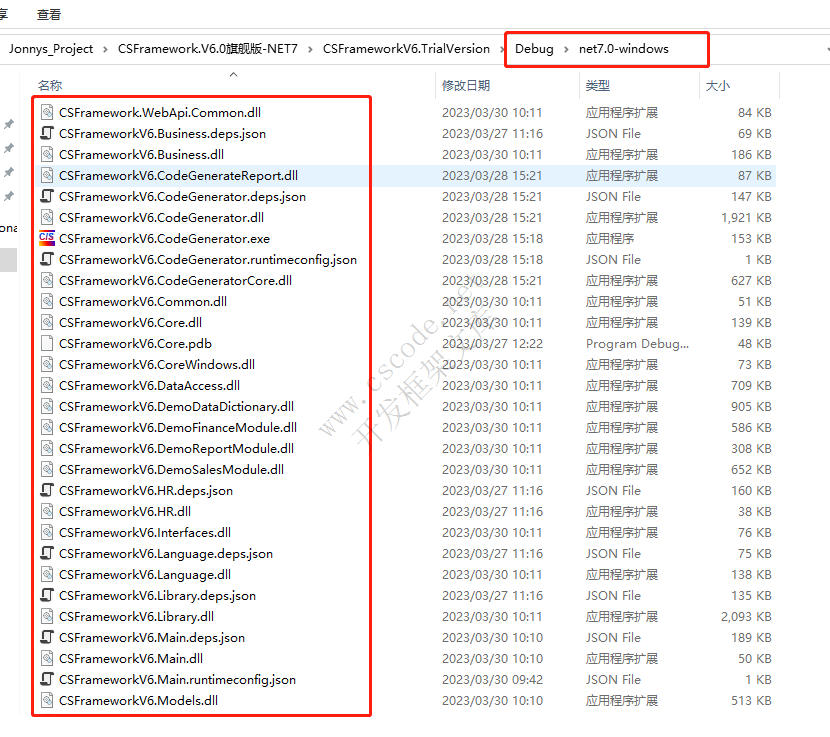This screenshot has width=830, height=737.
Task: Click the CSFrameworkV6.DemoSalesModule.dll file icon
Action: (x=47, y=470)
